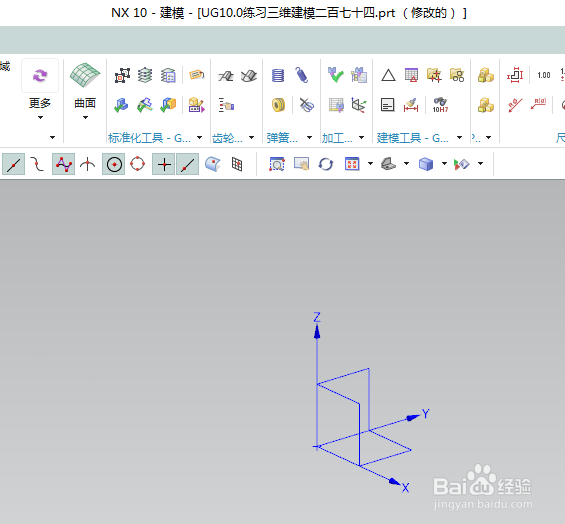The height and width of the screenshot is (524, 565).
Task: Open the rendering style dropdown by blue cube
Action: tap(444, 164)
